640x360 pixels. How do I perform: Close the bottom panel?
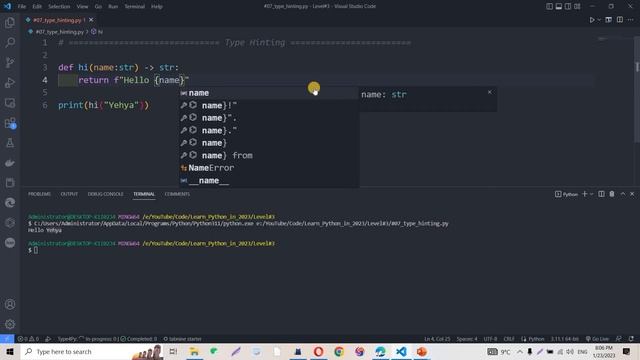pos(632,194)
